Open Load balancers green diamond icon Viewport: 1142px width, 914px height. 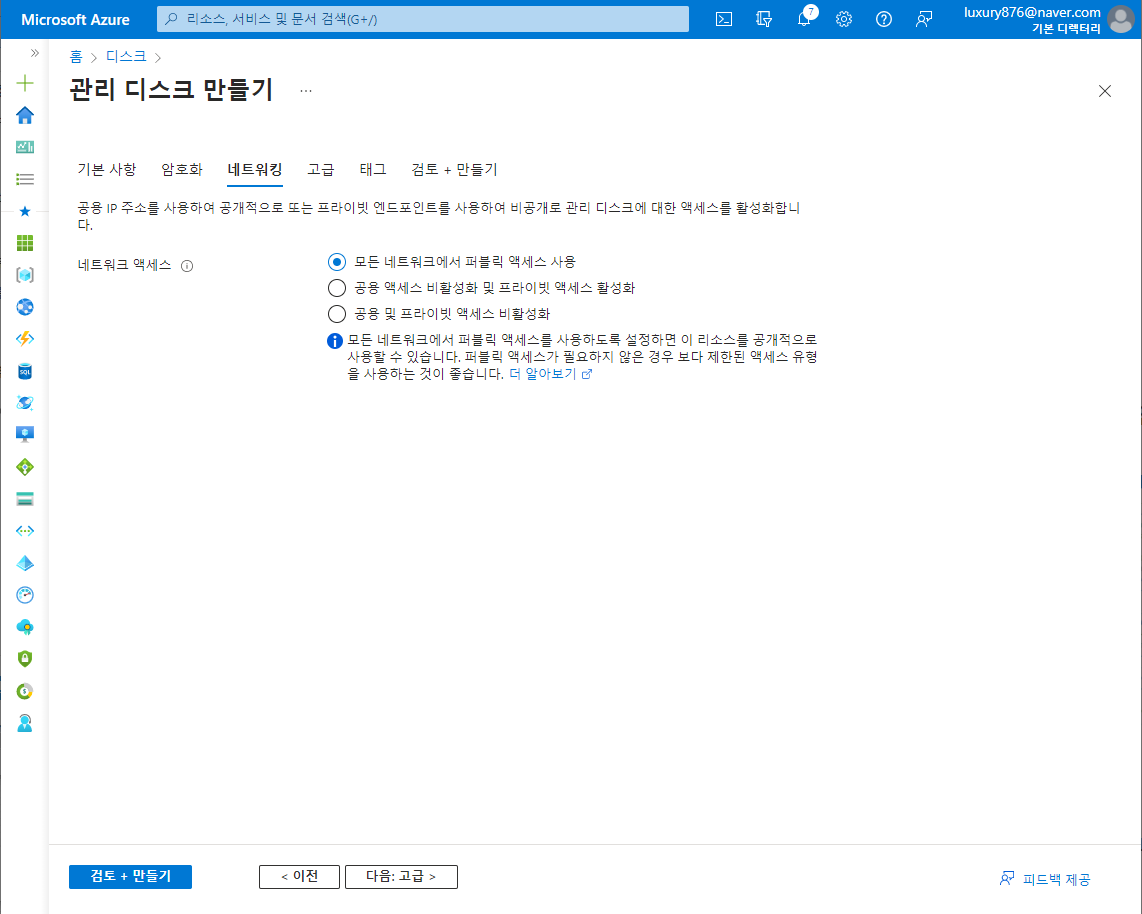[x=25, y=467]
